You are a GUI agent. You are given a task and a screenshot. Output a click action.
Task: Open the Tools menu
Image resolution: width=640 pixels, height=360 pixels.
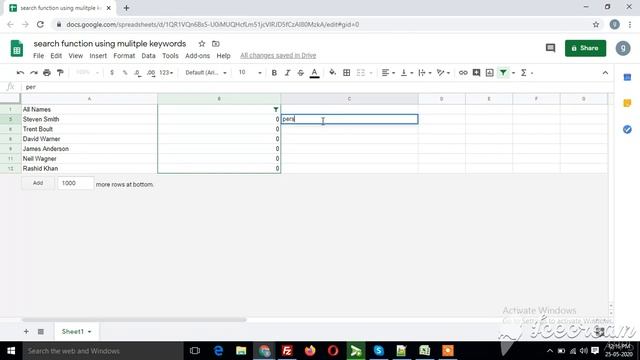(x=170, y=56)
